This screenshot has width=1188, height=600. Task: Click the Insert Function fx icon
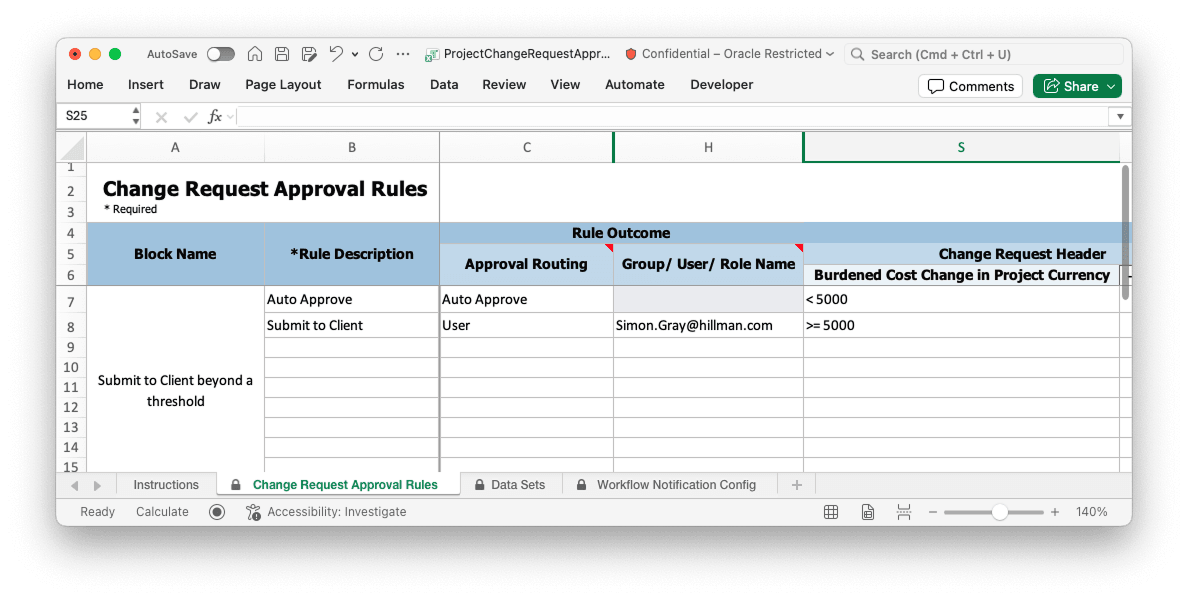(x=215, y=115)
